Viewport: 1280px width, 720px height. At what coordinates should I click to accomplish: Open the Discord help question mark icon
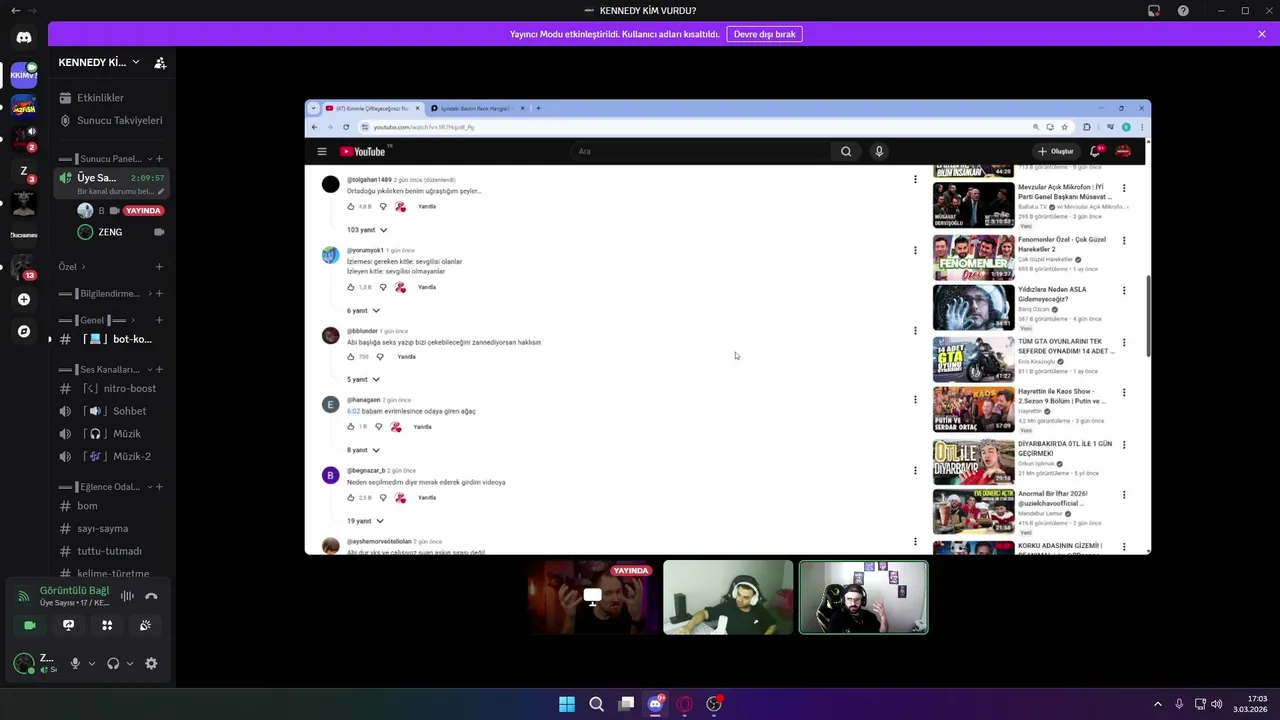[1183, 11]
